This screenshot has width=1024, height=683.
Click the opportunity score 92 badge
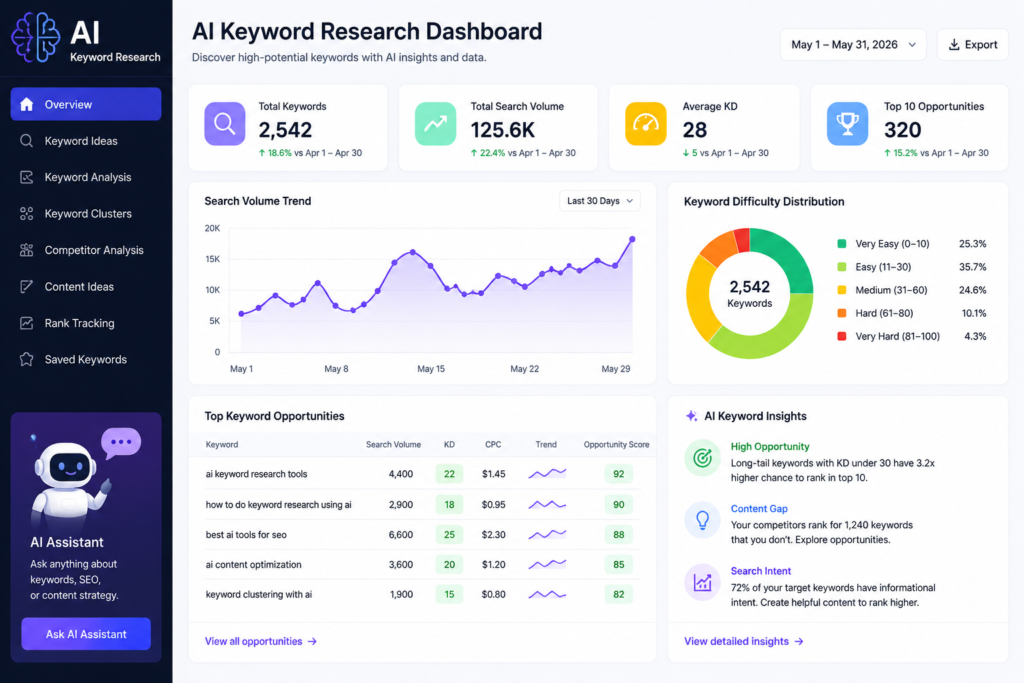618,474
